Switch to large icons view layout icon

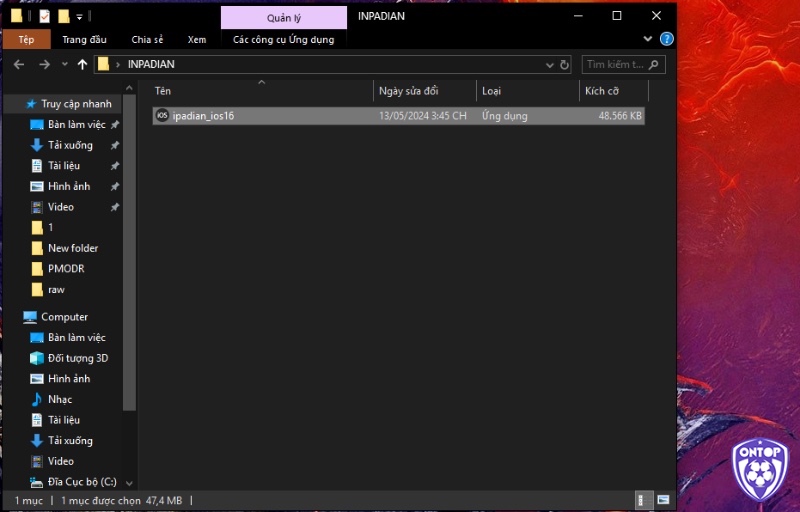coord(663,500)
